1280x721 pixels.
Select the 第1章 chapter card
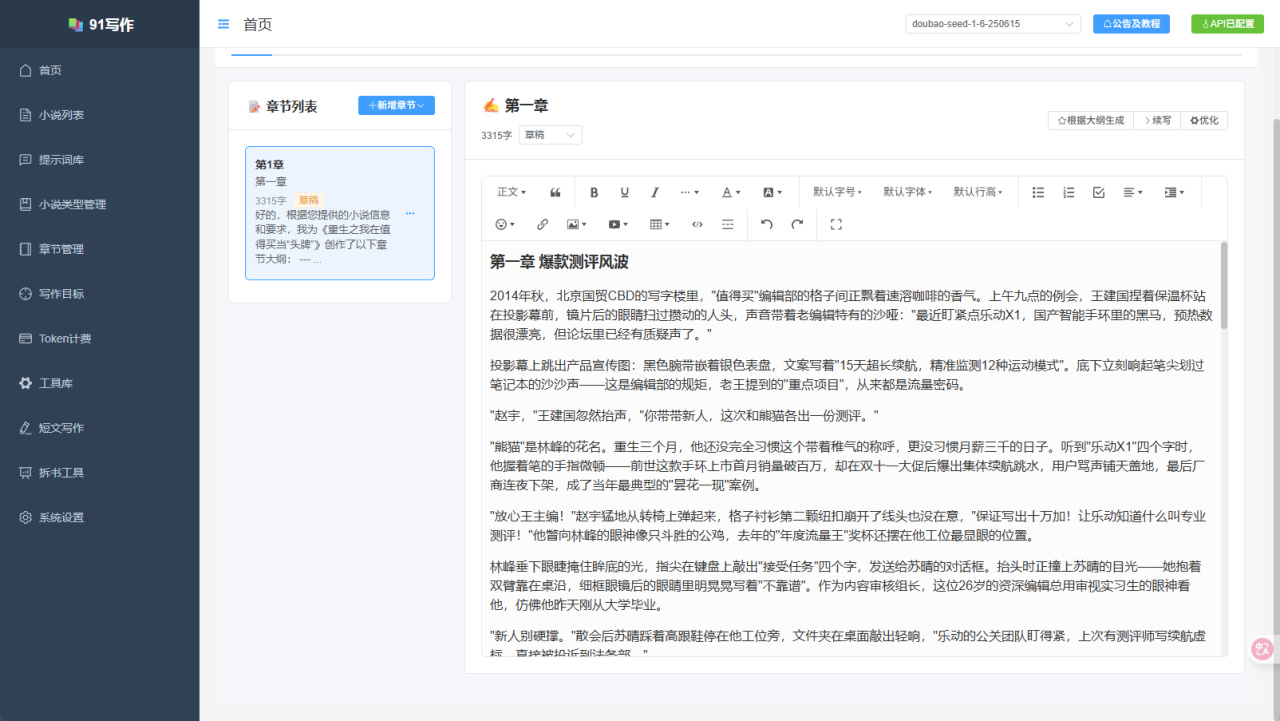coord(340,213)
